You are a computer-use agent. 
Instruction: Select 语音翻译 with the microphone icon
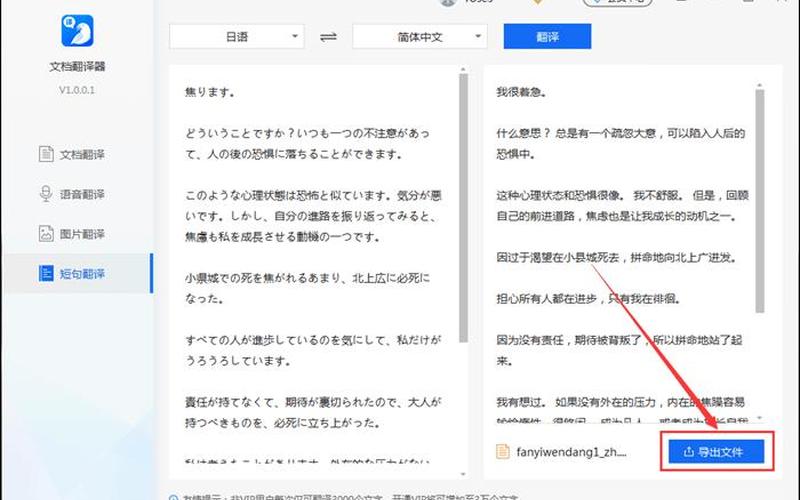(72, 194)
